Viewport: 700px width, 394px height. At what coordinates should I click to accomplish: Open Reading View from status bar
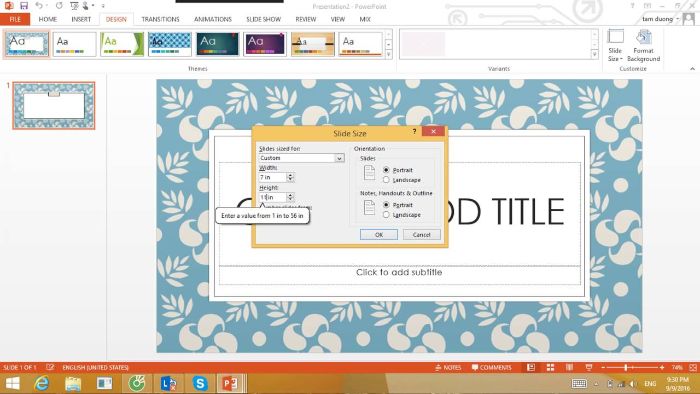click(569, 367)
